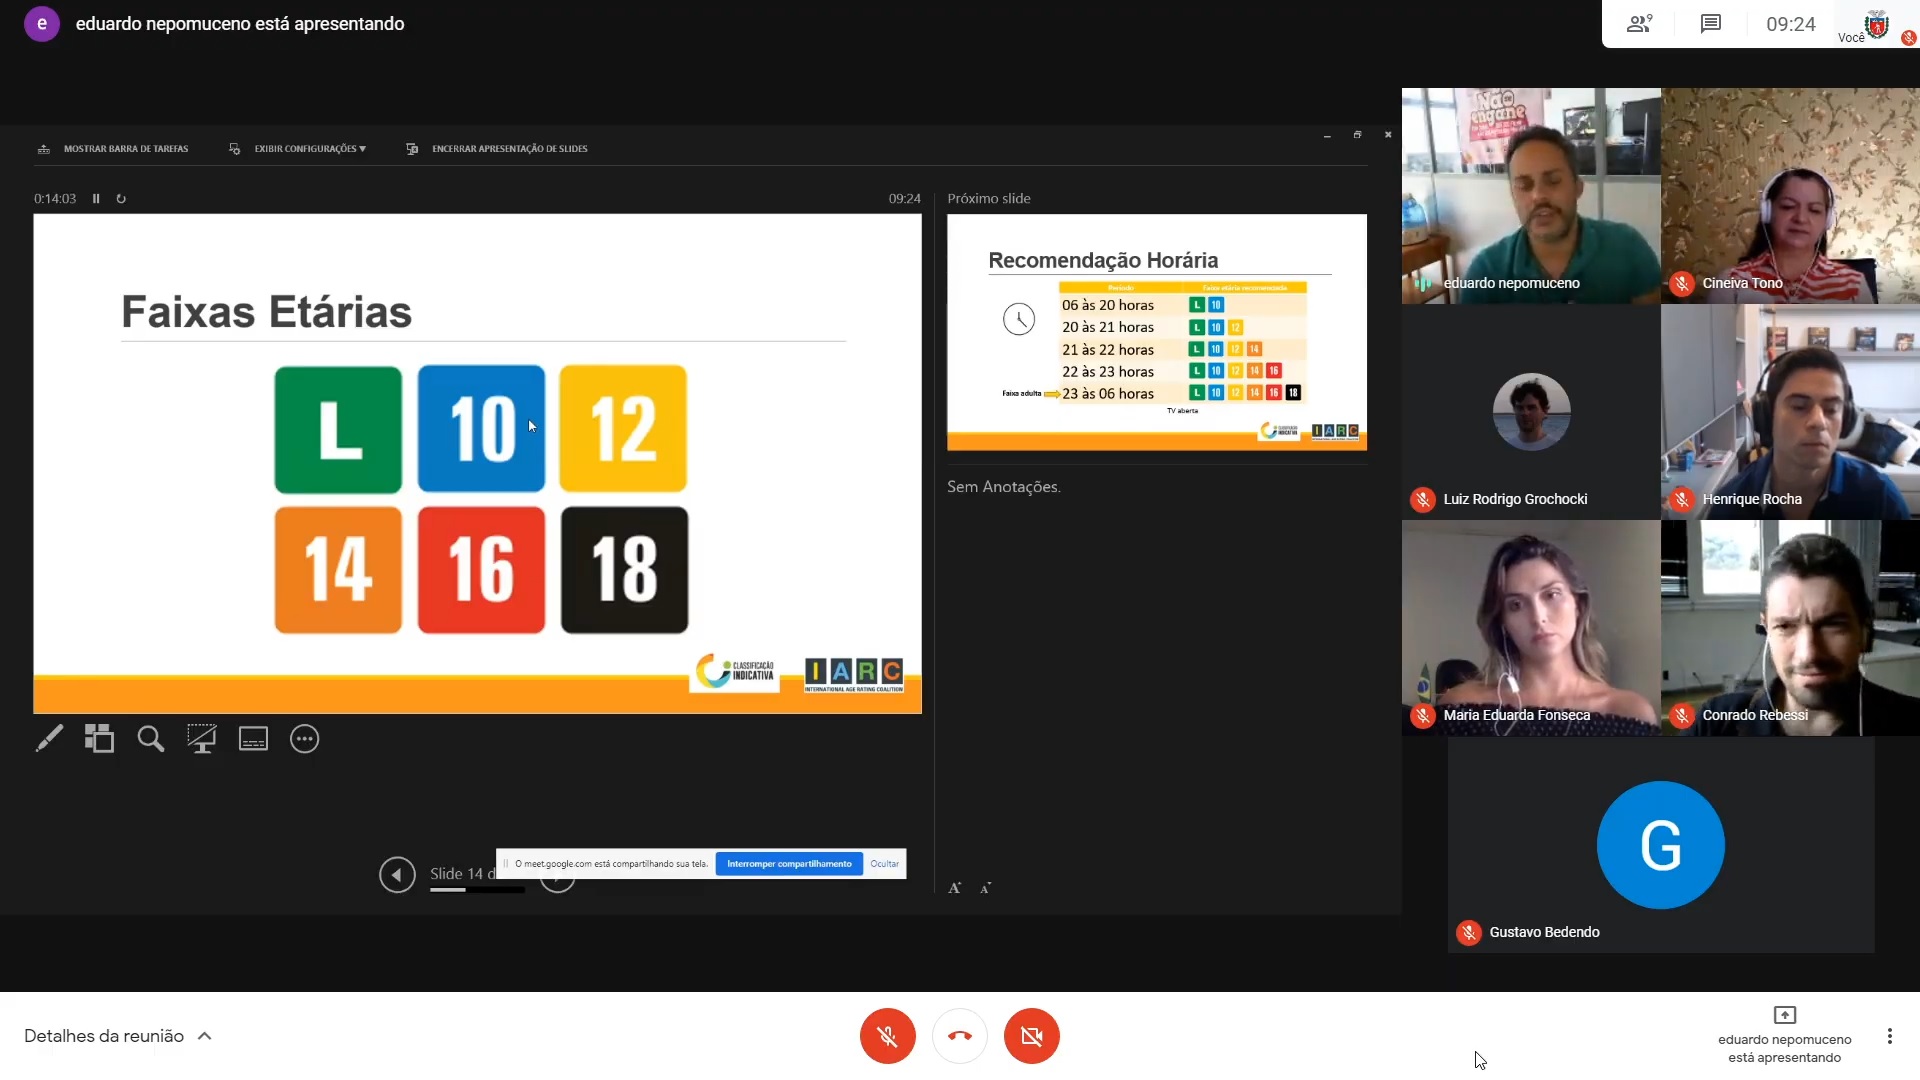Screen dimensions: 1920x1080
Task: Open the three-dot more options menu
Action: pos(1889,1036)
